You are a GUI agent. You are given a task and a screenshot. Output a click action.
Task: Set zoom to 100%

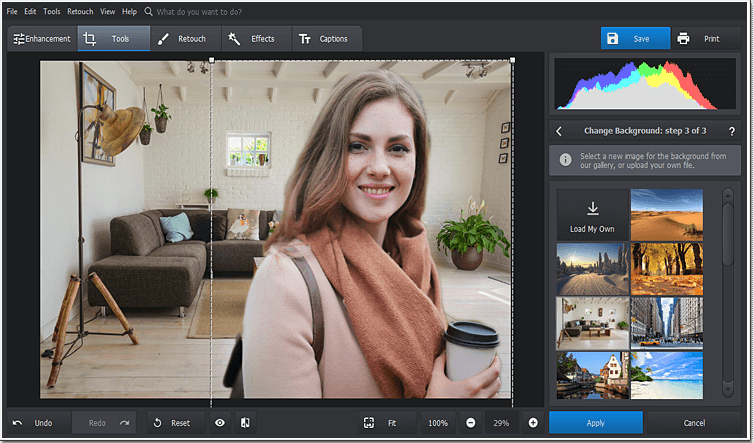point(438,423)
